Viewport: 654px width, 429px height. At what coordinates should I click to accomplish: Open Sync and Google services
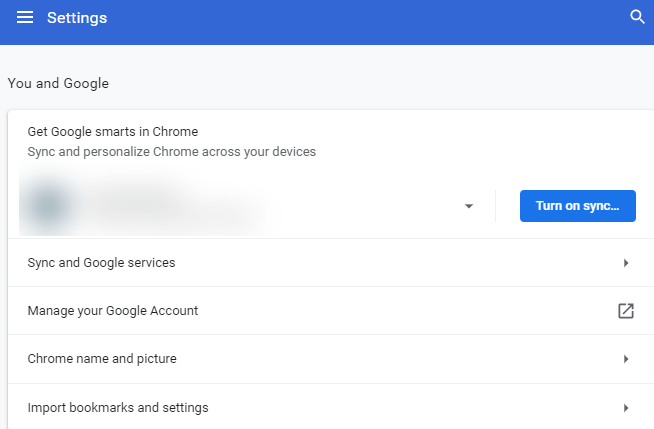[331, 263]
